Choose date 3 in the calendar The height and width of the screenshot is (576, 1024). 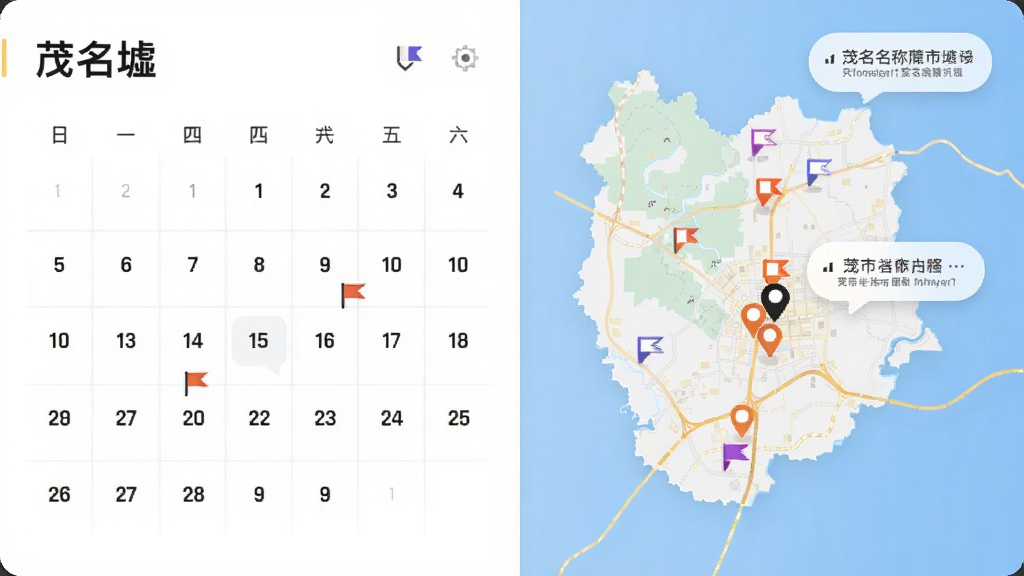pyautogui.click(x=392, y=191)
